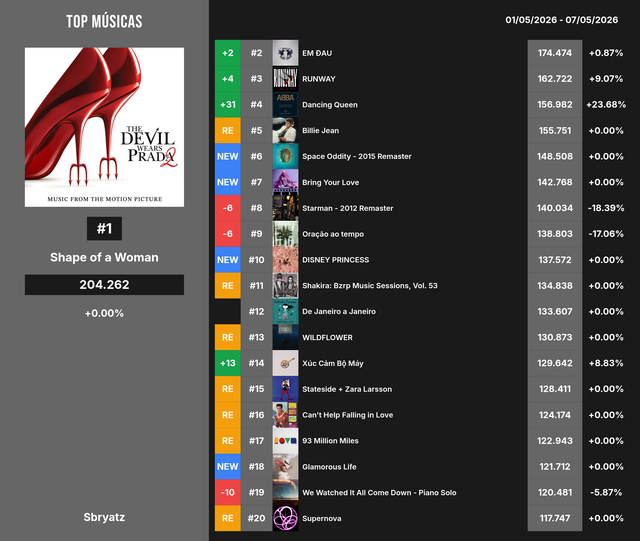Viewport: 640px width, 541px height.
Task: Click the #1 rank badge
Action: tap(104, 228)
